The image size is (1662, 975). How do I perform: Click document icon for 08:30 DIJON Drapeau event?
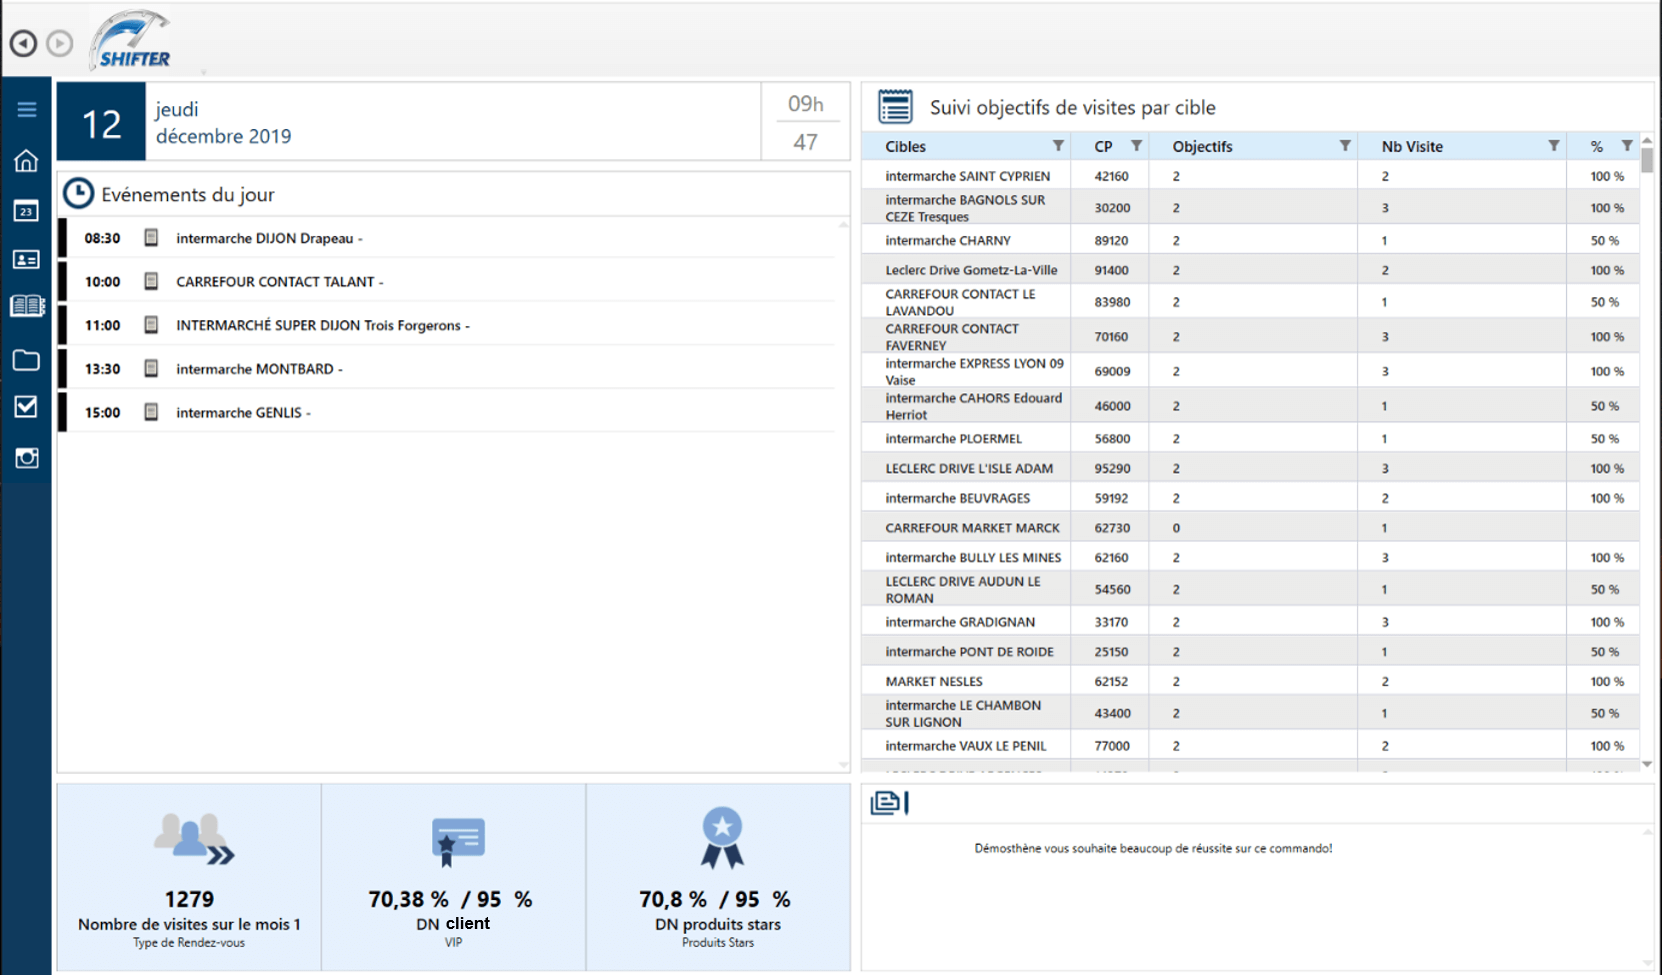tap(151, 238)
